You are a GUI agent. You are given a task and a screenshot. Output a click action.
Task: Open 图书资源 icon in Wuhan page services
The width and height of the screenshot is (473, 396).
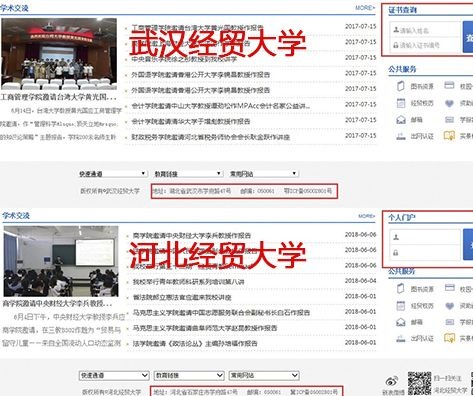(400, 86)
